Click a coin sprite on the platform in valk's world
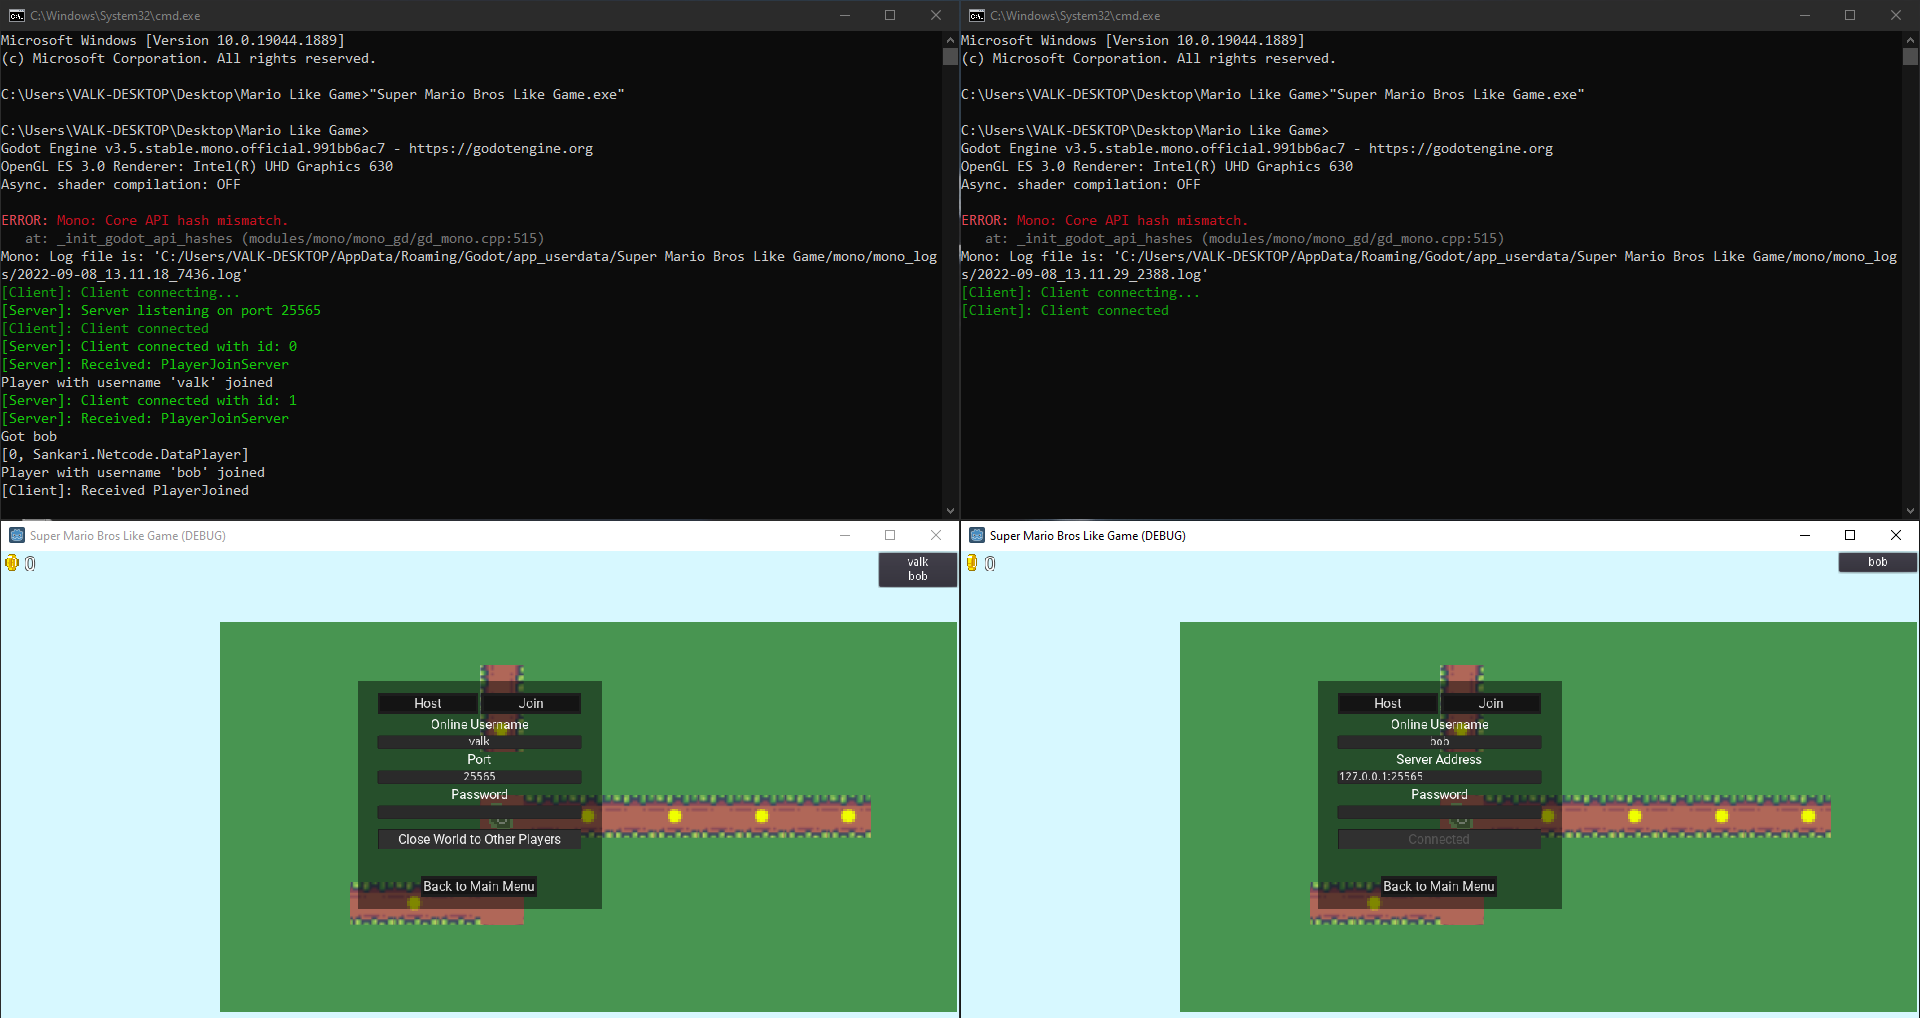This screenshot has width=1920, height=1018. point(675,816)
